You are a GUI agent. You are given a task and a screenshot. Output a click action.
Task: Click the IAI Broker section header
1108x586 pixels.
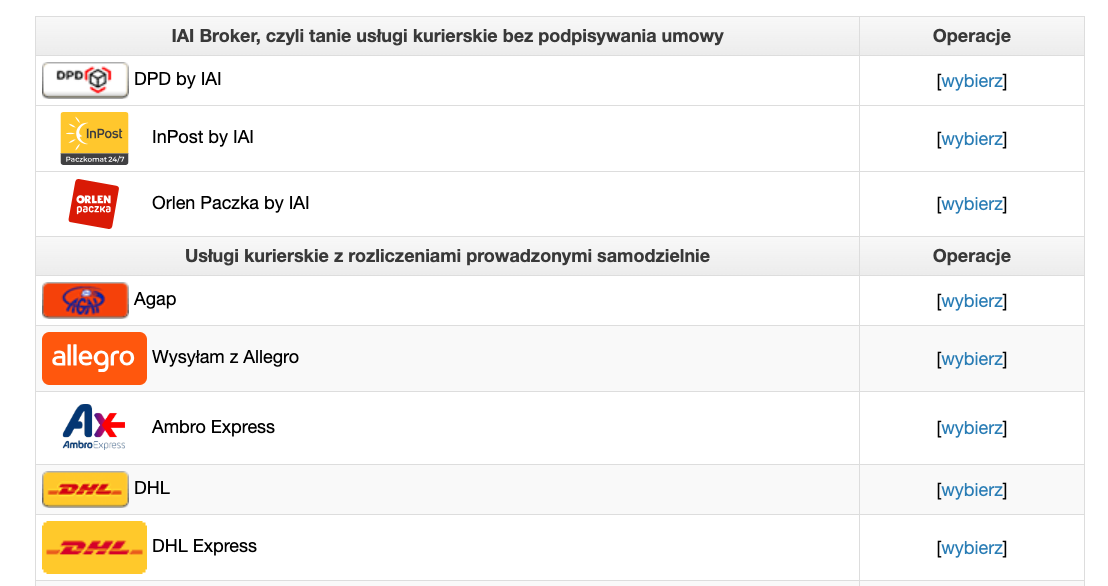coord(447,36)
